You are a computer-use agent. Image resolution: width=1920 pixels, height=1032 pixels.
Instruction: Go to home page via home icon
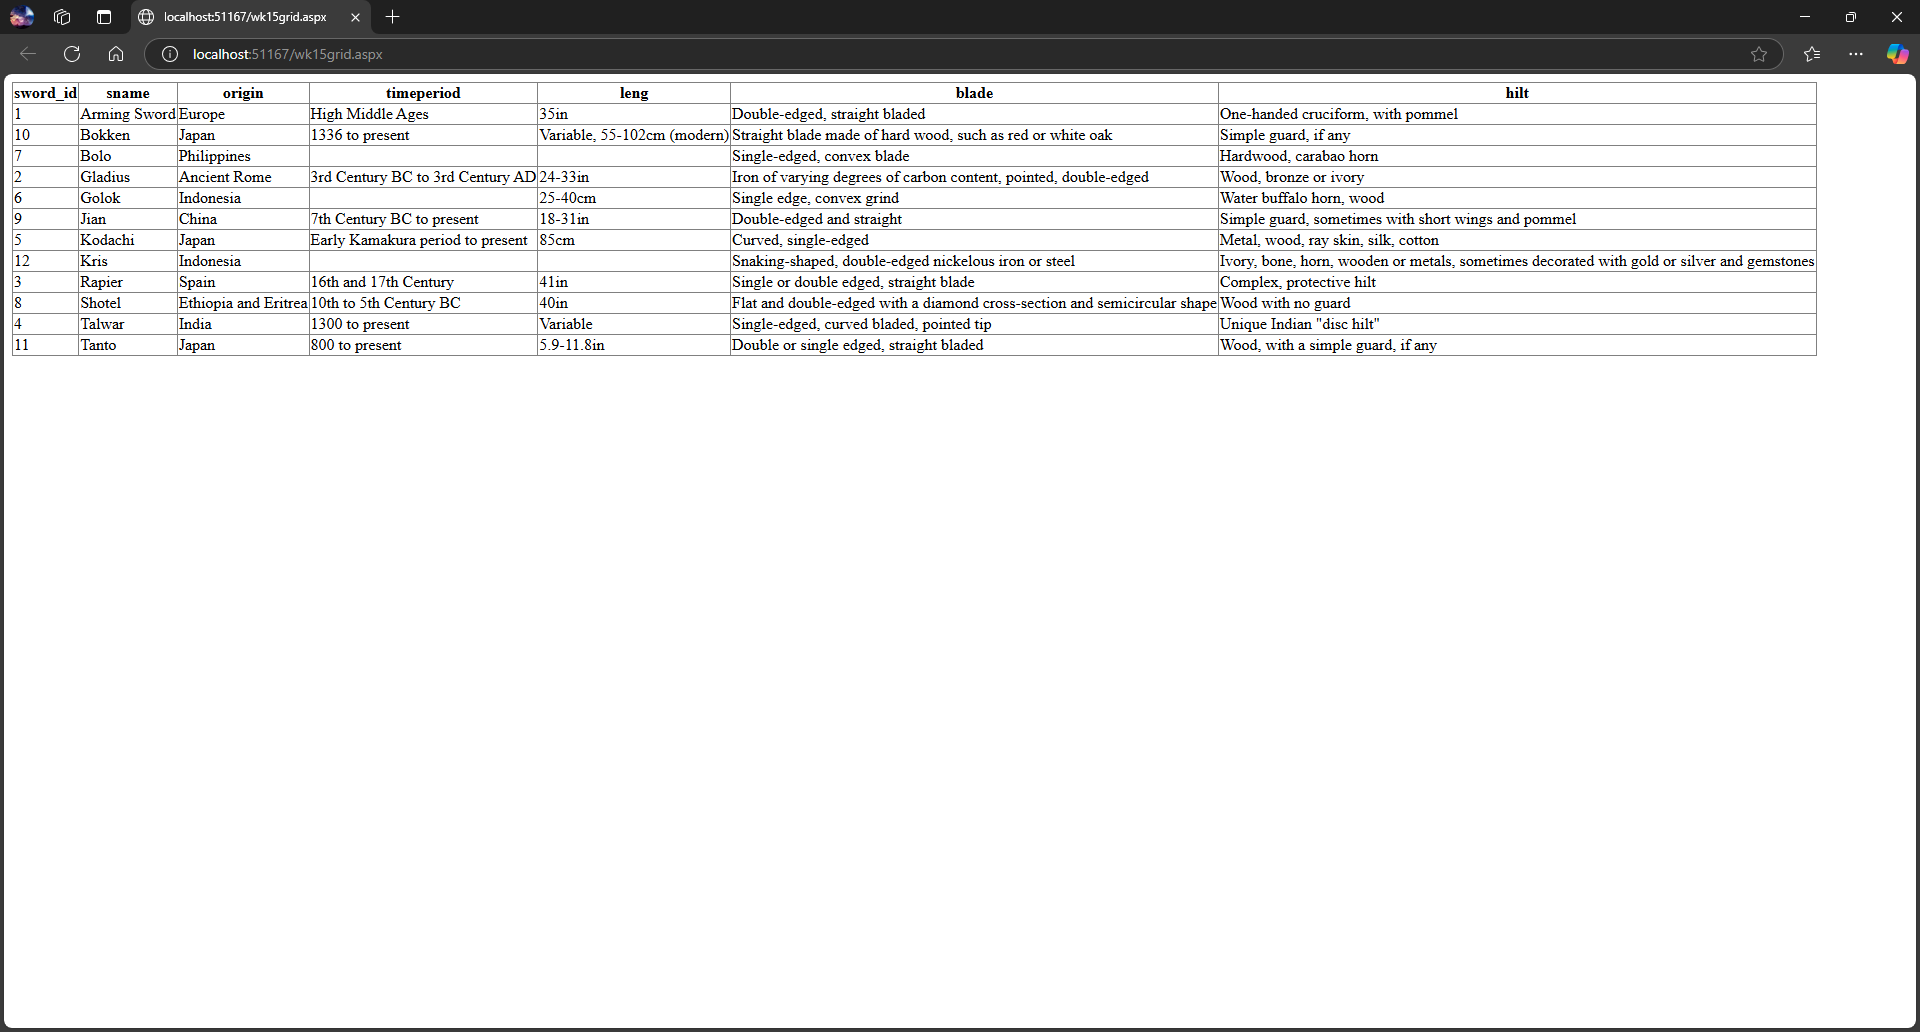coord(116,54)
